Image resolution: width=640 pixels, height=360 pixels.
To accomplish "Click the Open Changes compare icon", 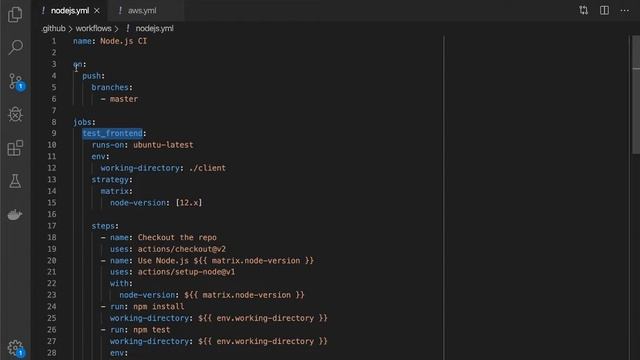I will (583, 10).
